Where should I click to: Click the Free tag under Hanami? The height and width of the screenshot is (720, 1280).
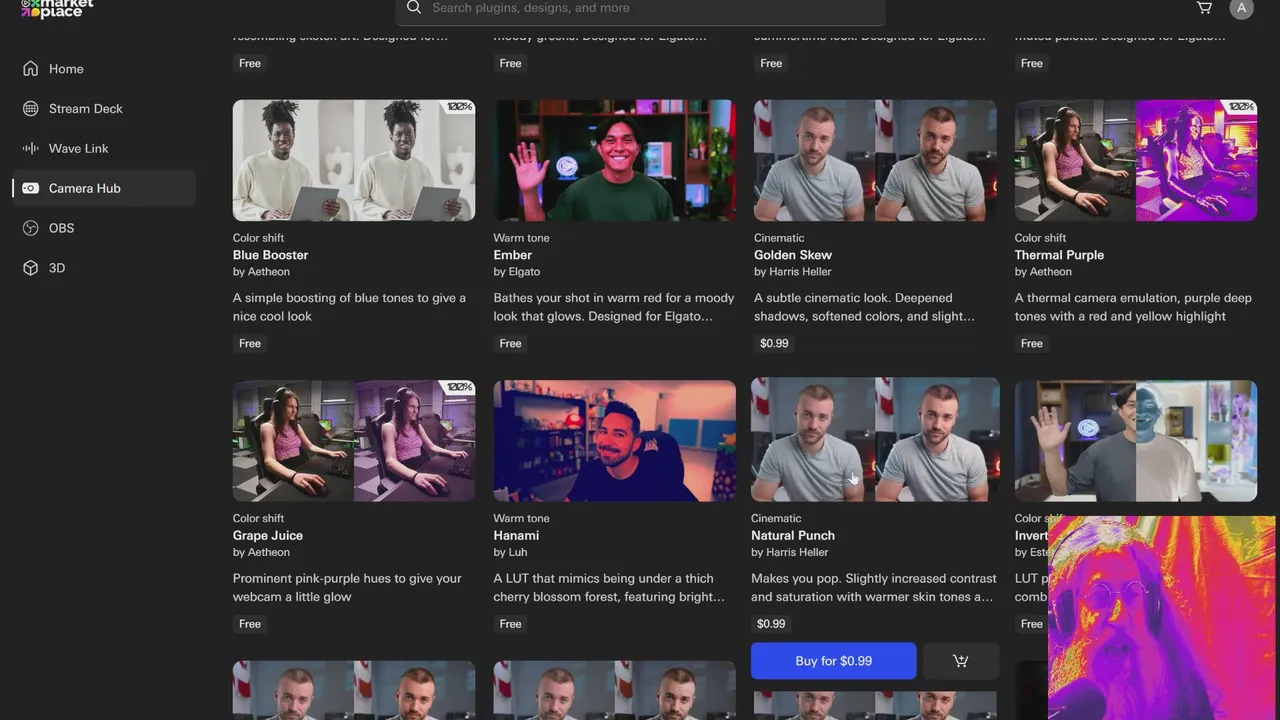pos(510,624)
